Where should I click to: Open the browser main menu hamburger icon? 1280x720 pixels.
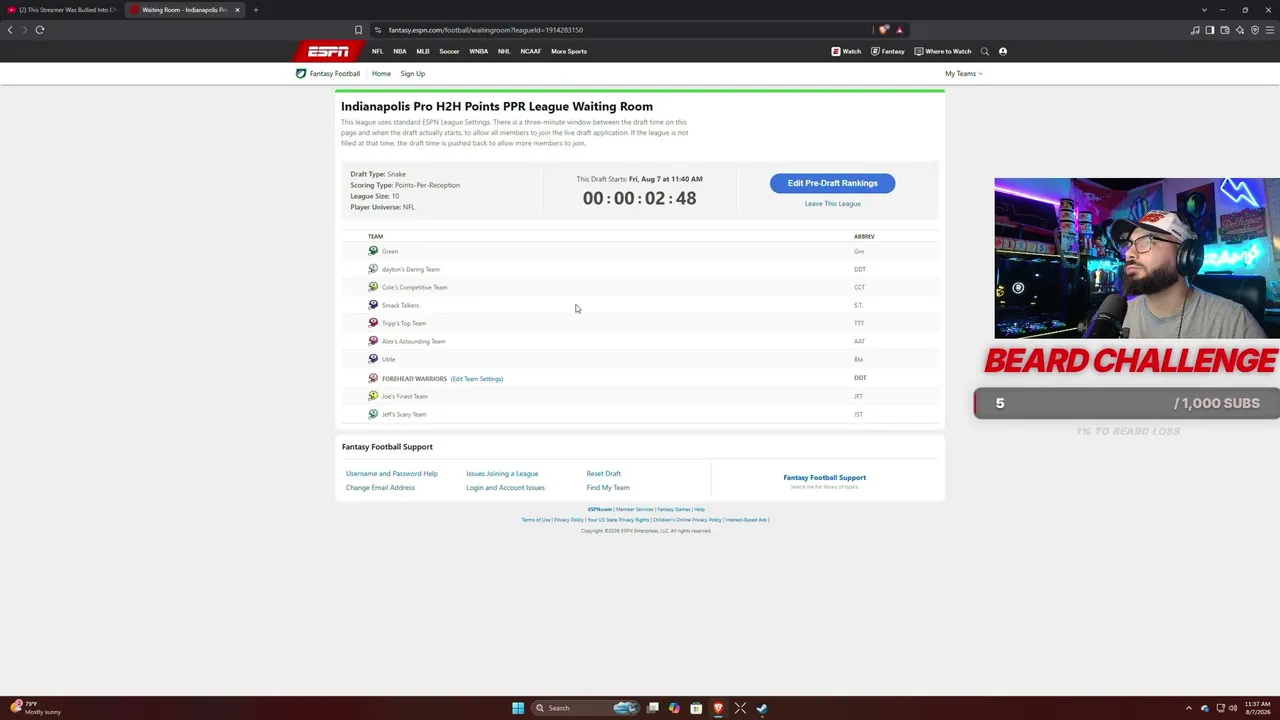coord(1271,30)
